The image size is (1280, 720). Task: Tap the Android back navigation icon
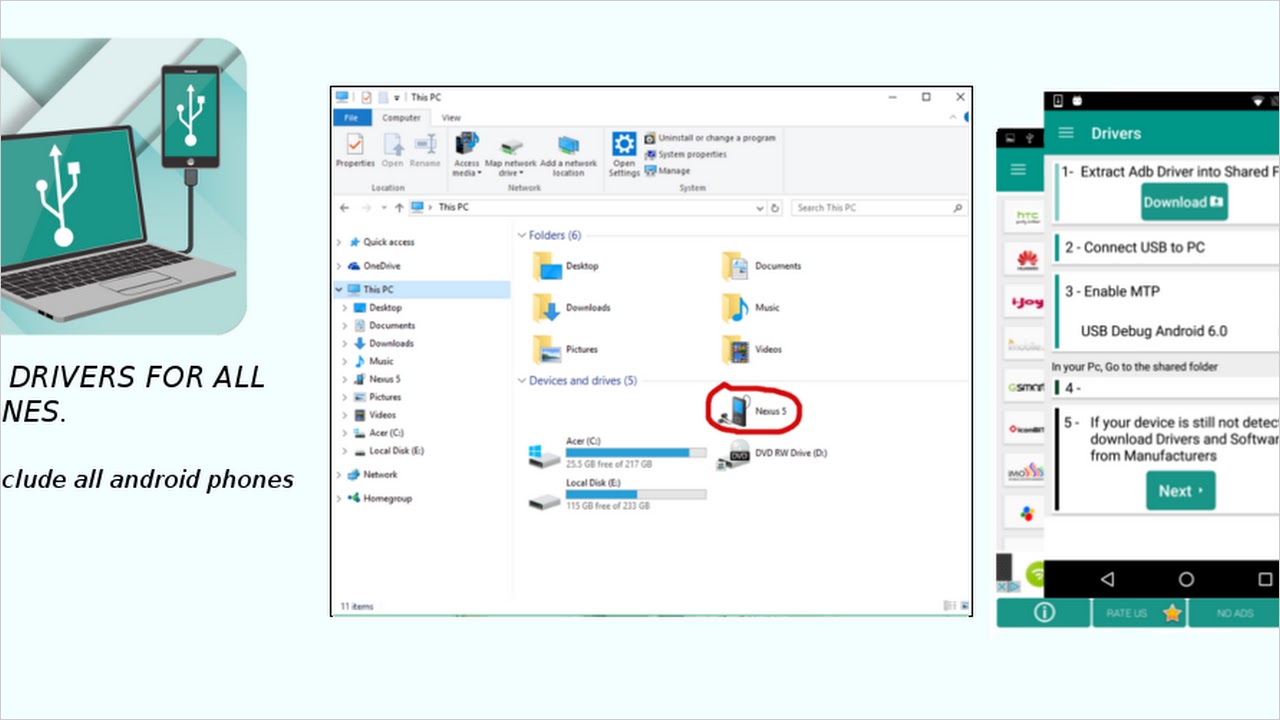tap(1107, 579)
